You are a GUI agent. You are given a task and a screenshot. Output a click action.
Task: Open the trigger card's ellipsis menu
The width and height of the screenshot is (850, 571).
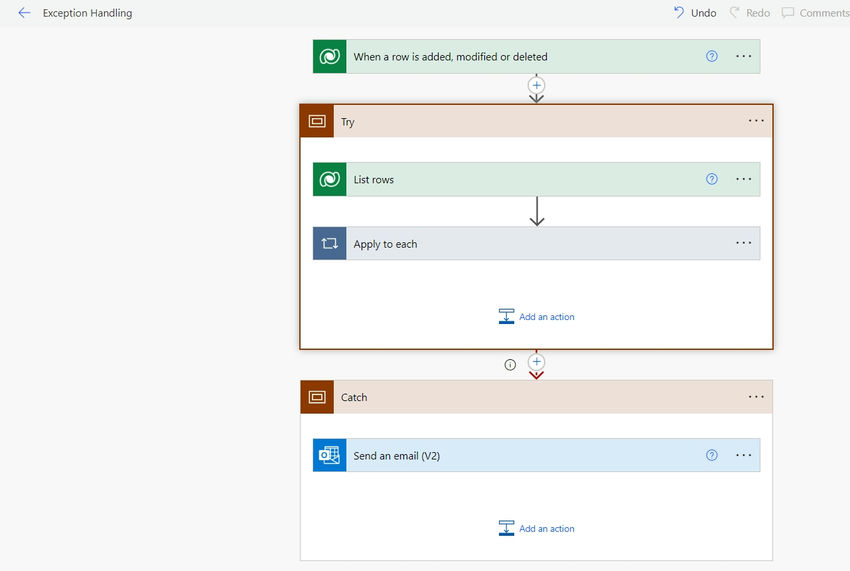[744, 56]
